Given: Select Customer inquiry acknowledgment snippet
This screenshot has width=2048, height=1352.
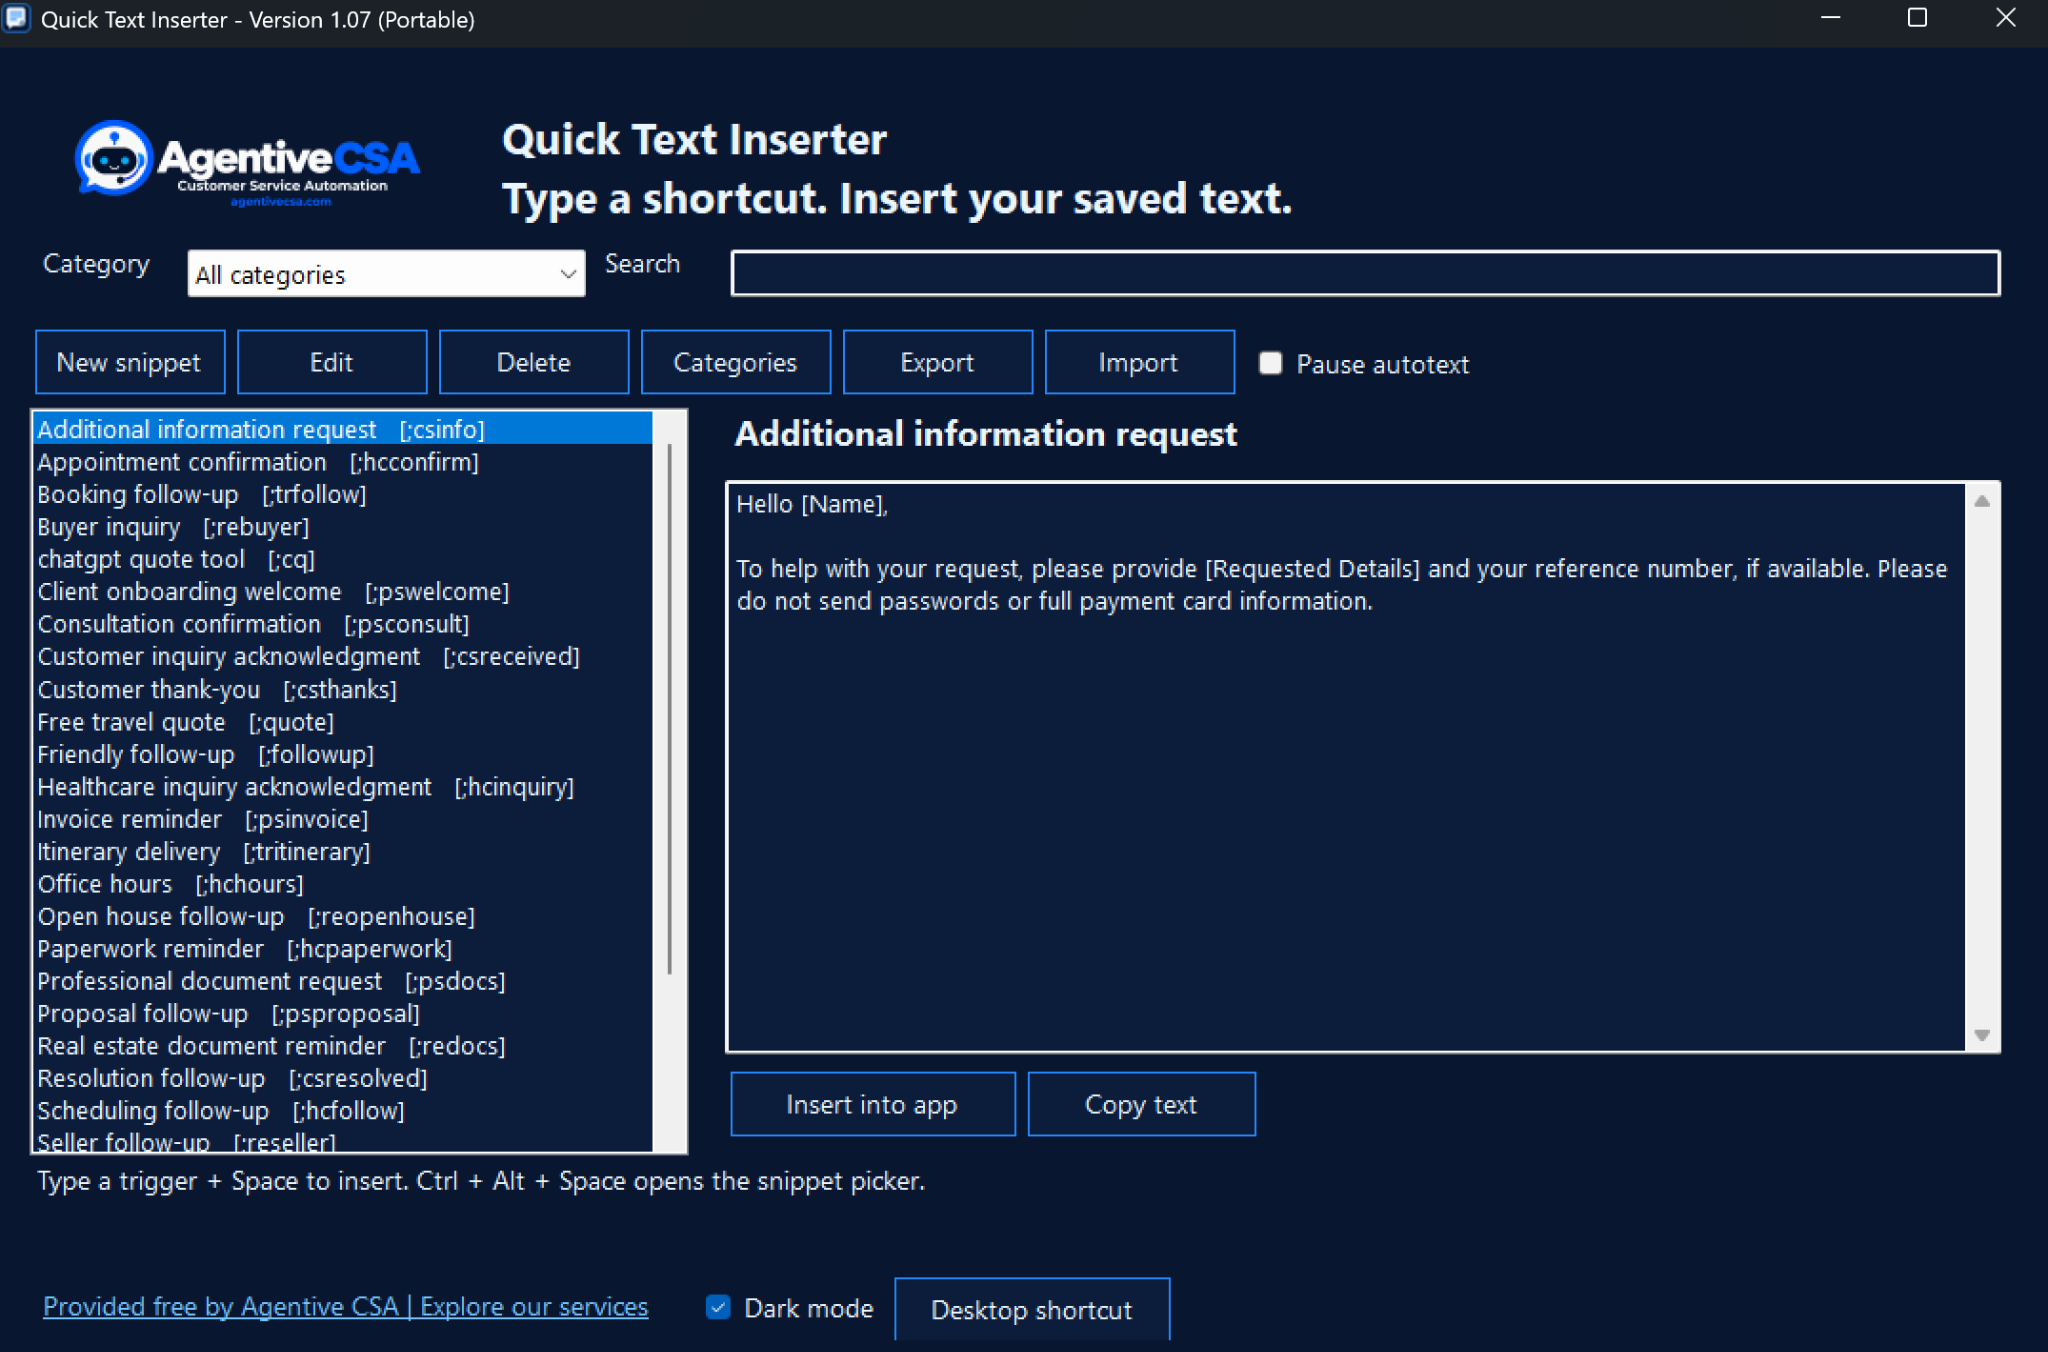Looking at the screenshot, I should tap(343, 657).
